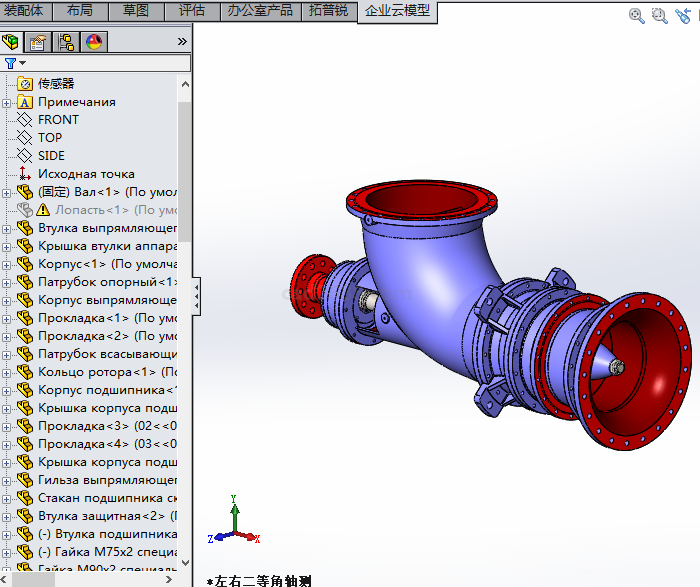700x587 pixels.
Task: Open the DisplayManager color sphere tab
Action: pyautogui.click(x=94, y=42)
